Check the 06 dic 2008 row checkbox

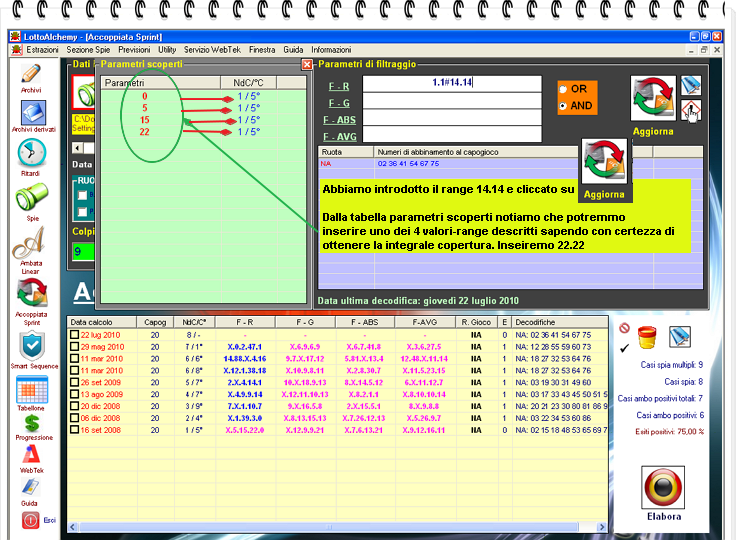click(74, 418)
